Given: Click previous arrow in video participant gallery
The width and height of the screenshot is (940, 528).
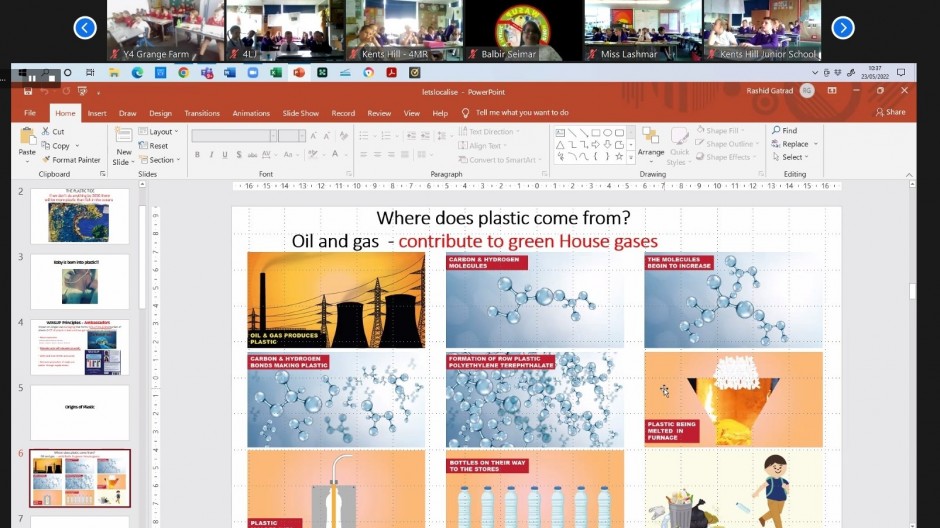Looking at the screenshot, I should coord(85,28).
